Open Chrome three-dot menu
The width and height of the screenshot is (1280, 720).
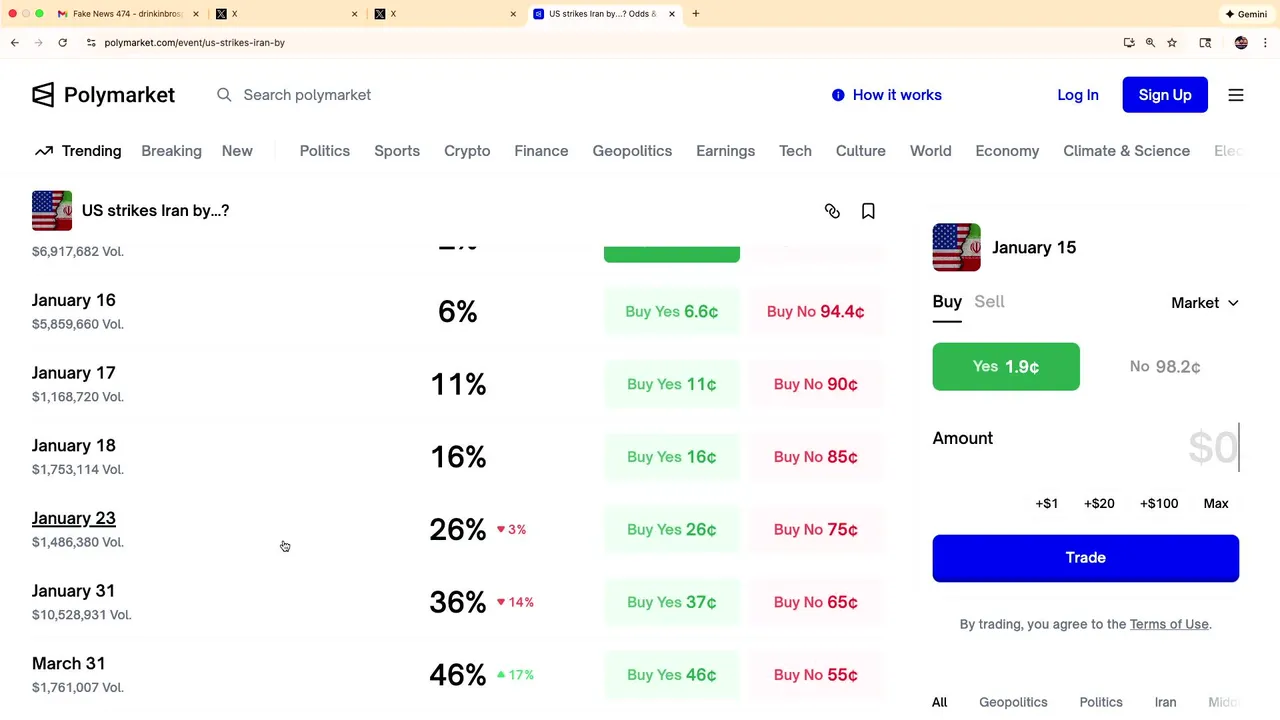click(1265, 43)
